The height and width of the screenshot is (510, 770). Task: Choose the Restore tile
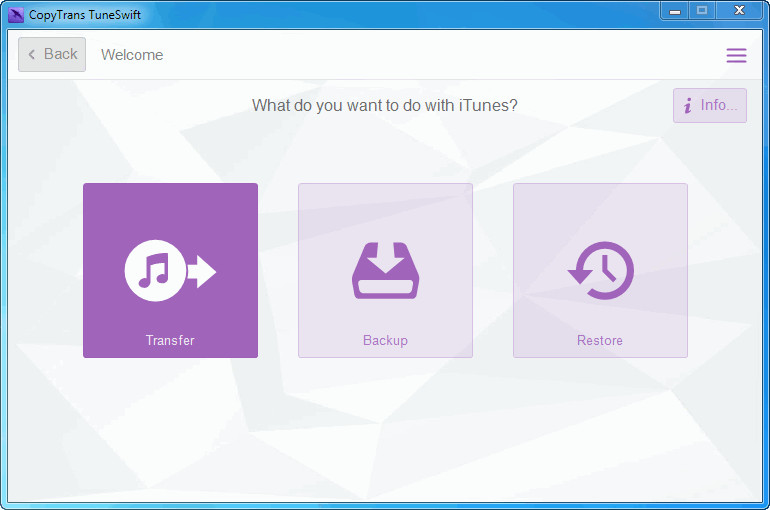tap(600, 270)
